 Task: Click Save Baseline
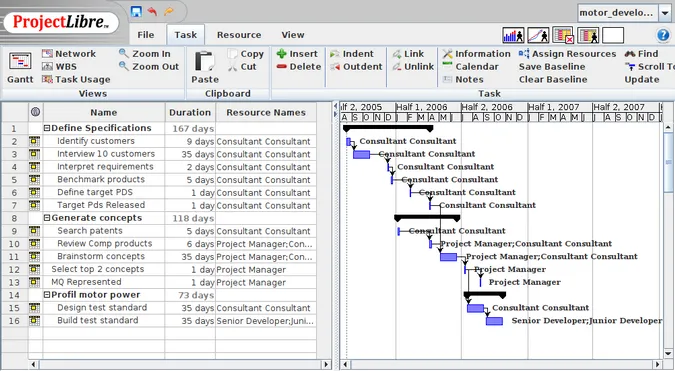pos(552,67)
